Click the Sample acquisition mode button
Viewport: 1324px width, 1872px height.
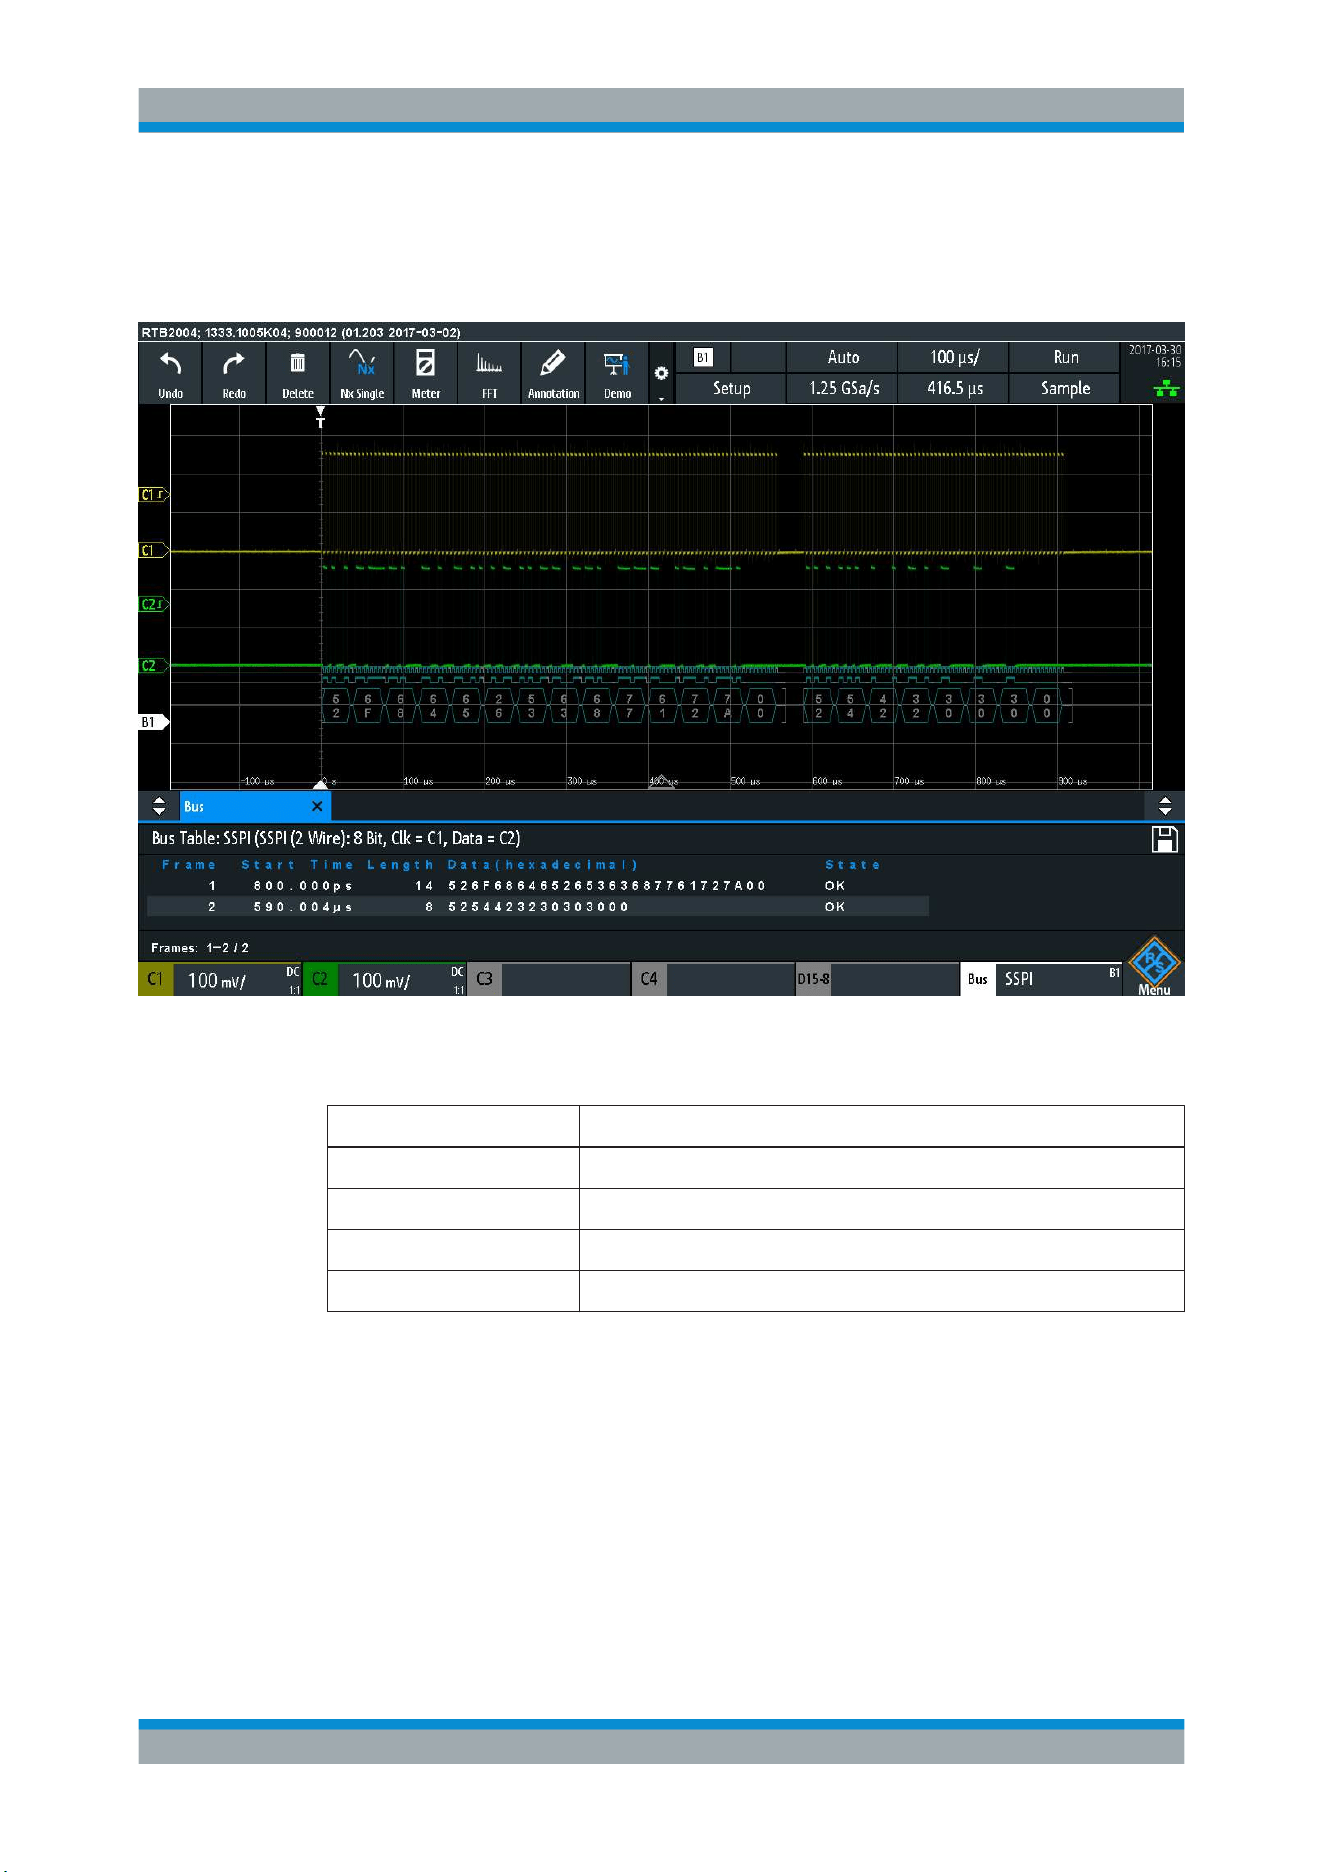pyautogui.click(x=1065, y=388)
